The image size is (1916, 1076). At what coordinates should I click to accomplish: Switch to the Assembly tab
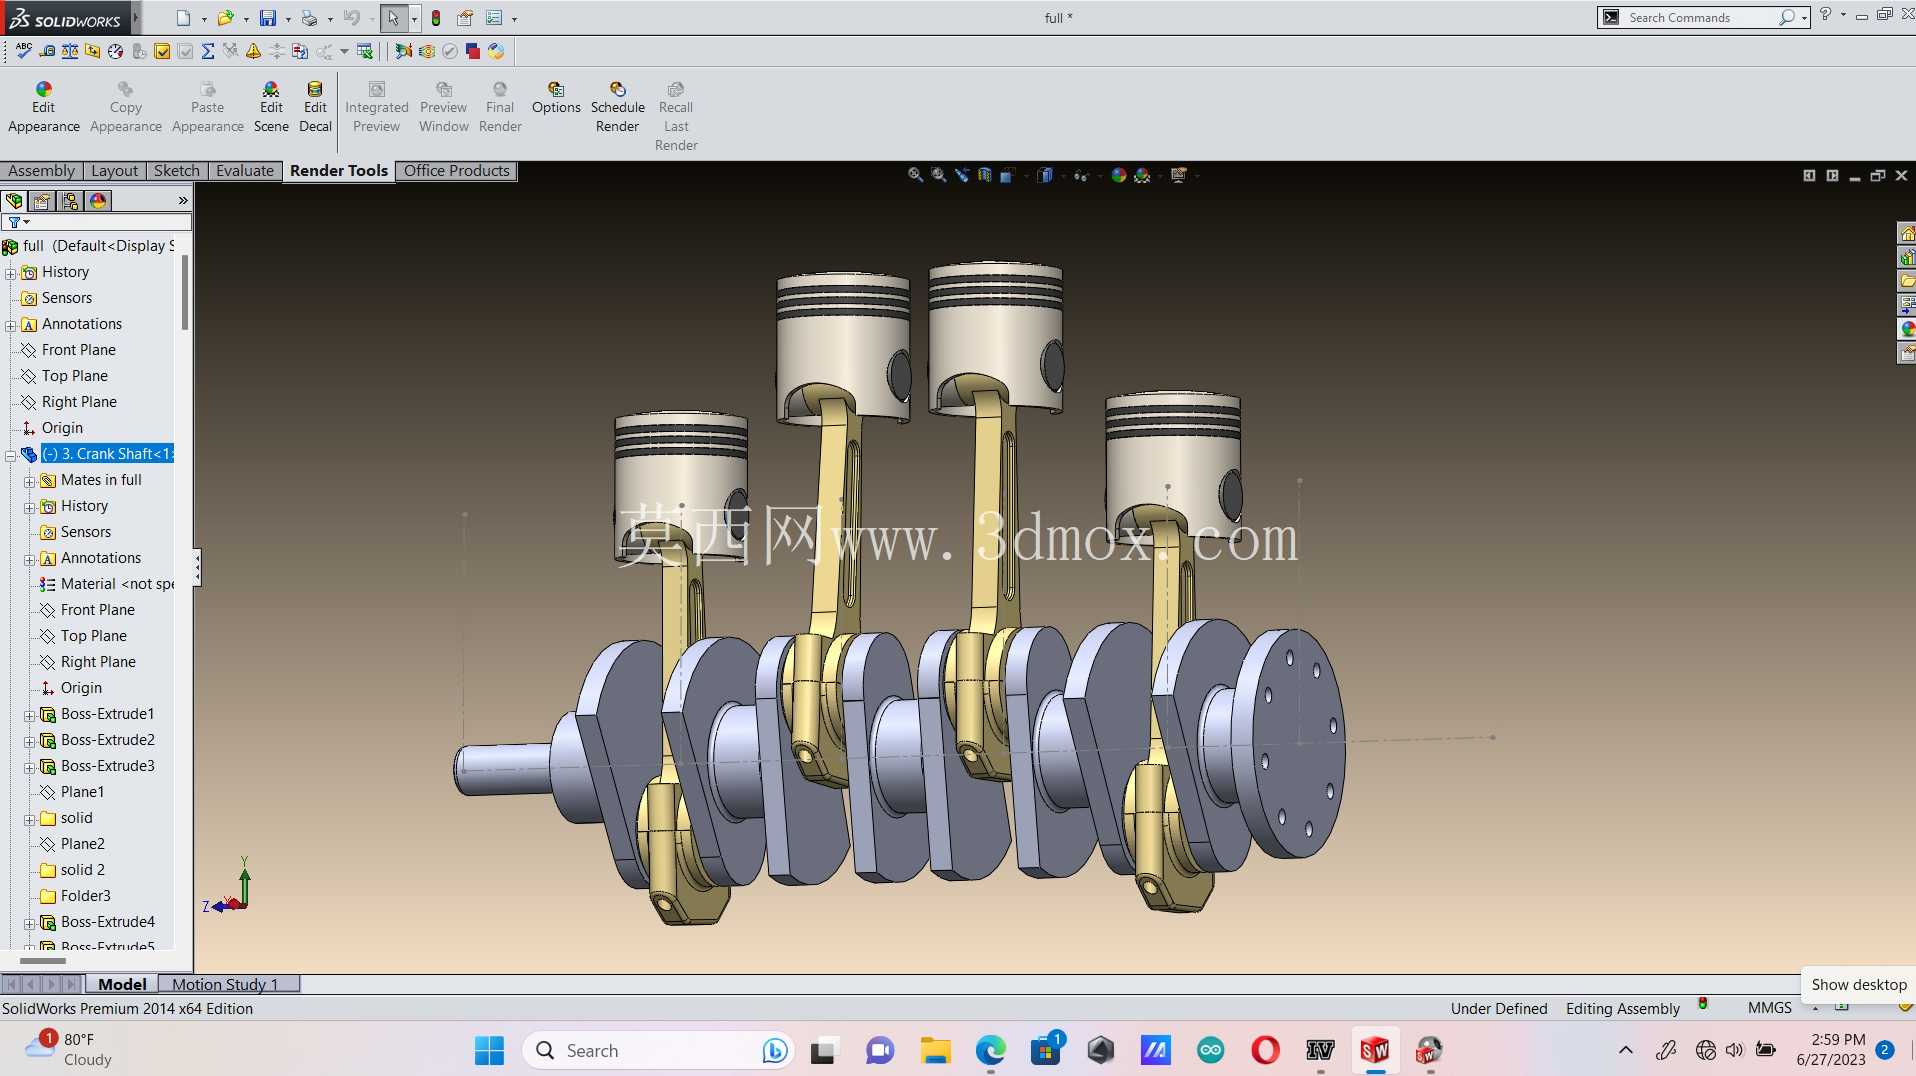click(41, 171)
